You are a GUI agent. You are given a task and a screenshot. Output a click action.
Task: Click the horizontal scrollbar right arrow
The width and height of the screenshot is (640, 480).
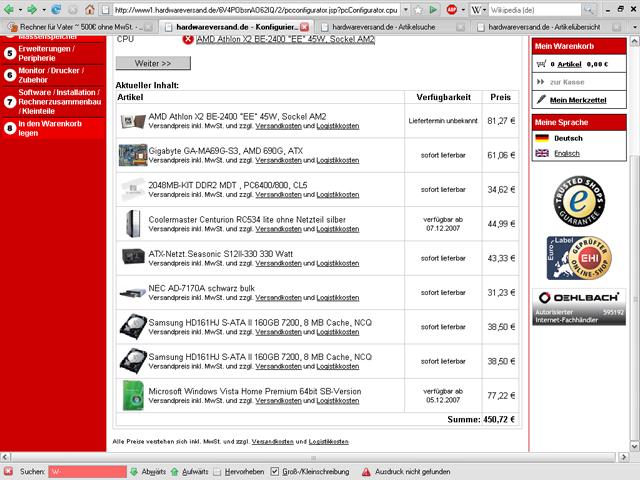[x=623, y=457]
